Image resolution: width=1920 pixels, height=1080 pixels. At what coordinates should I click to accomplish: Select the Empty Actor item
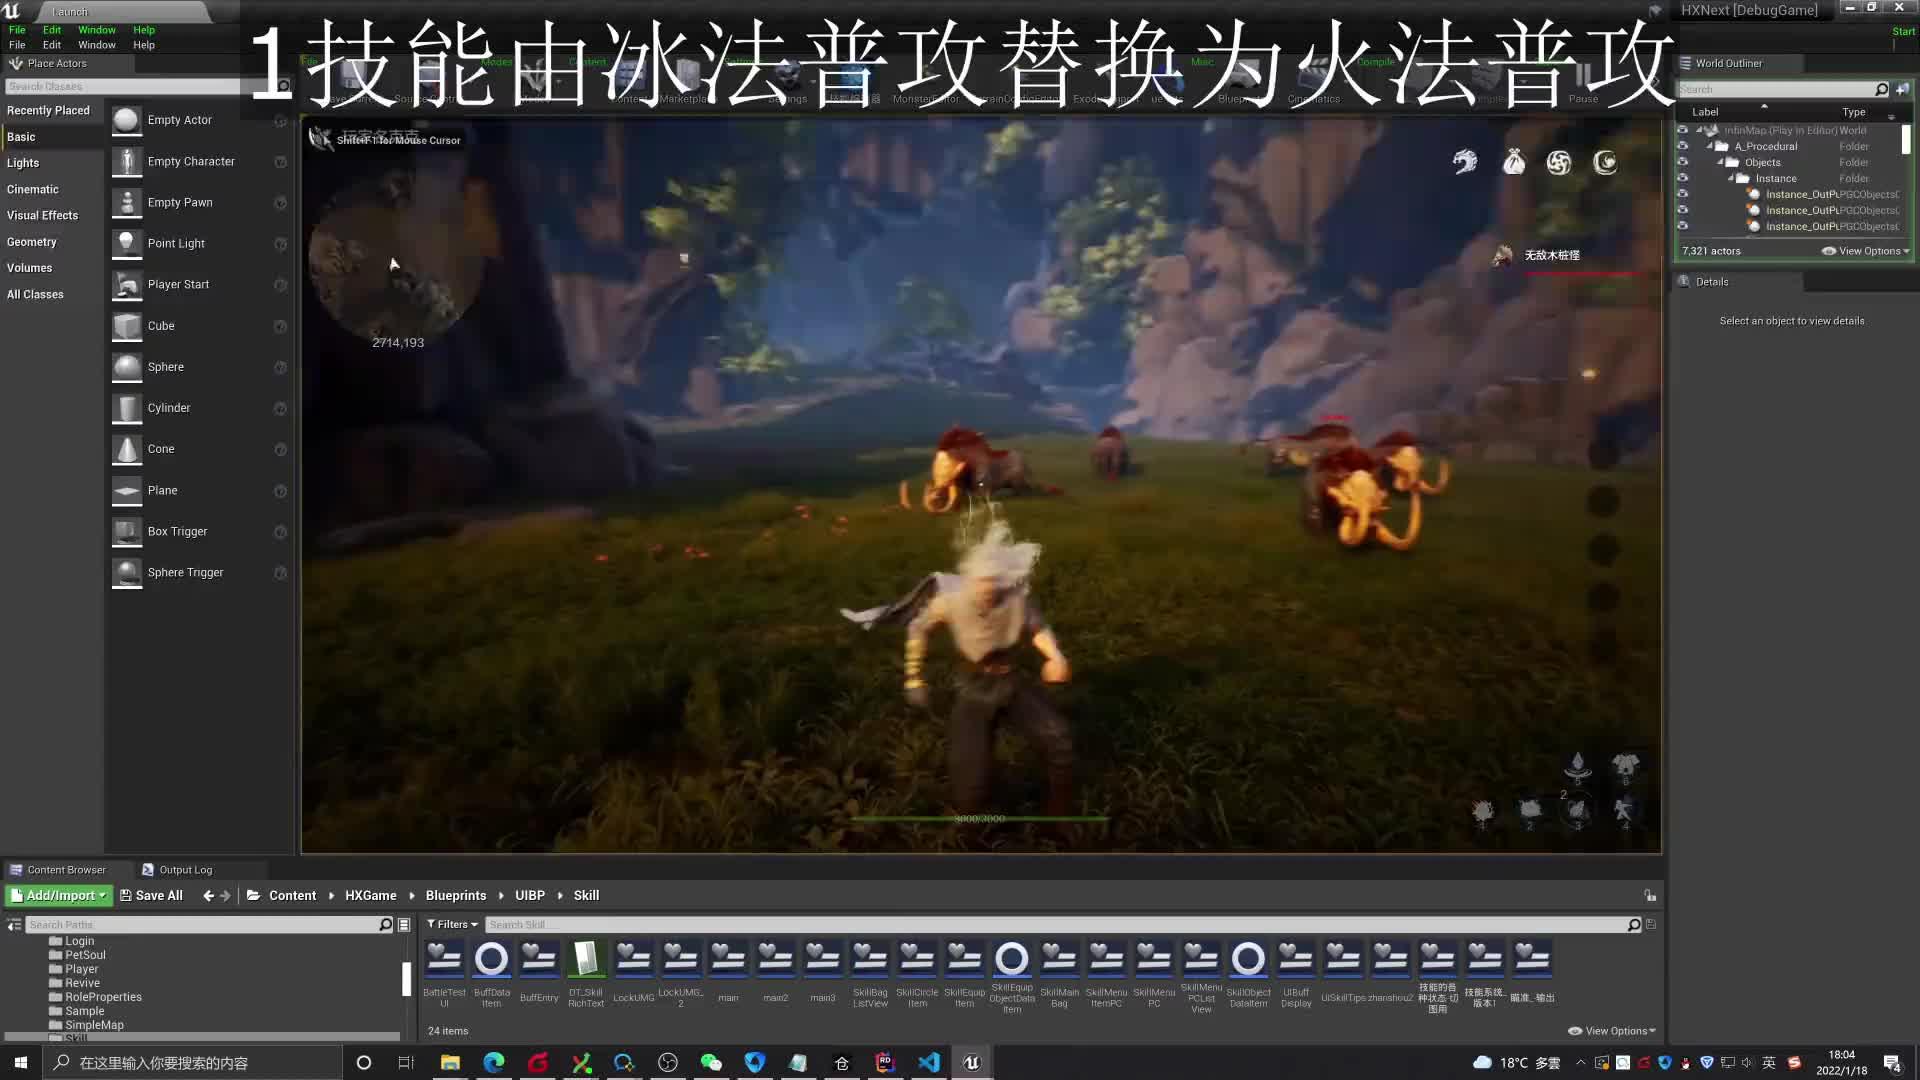point(198,120)
